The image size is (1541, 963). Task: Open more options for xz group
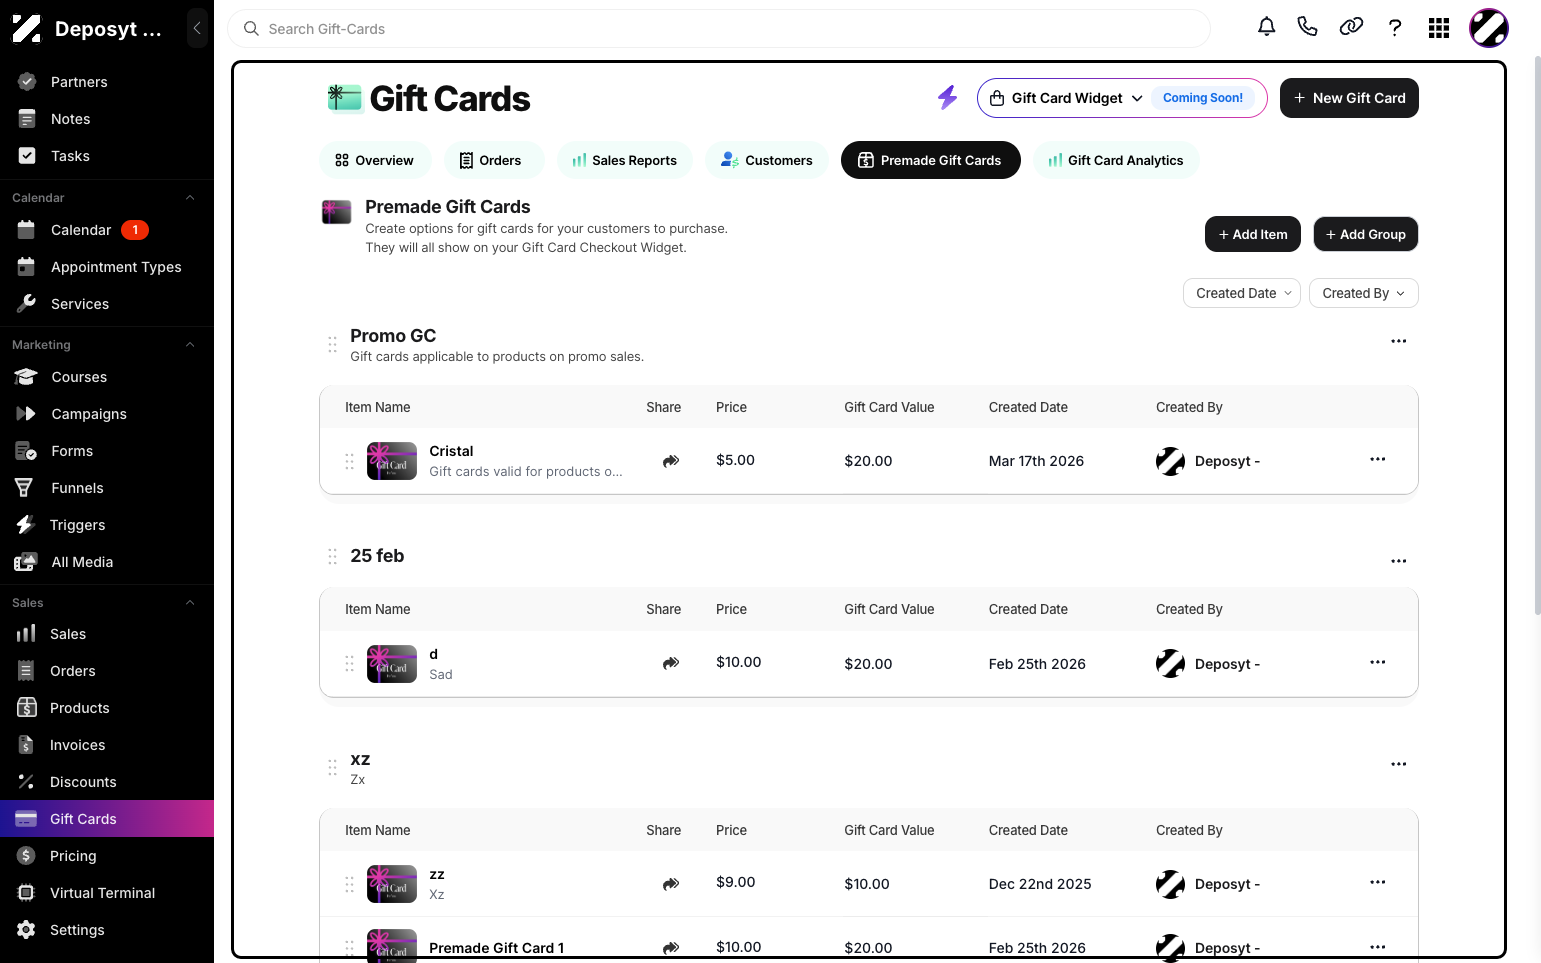(1398, 764)
